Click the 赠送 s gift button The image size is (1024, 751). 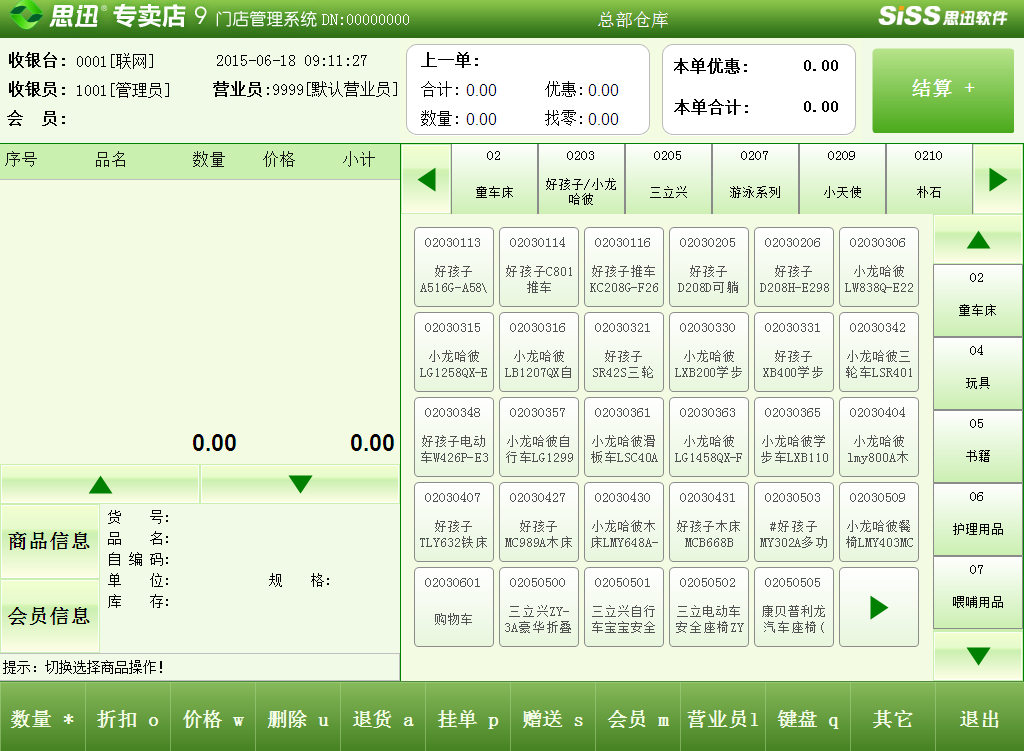tap(552, 719)
